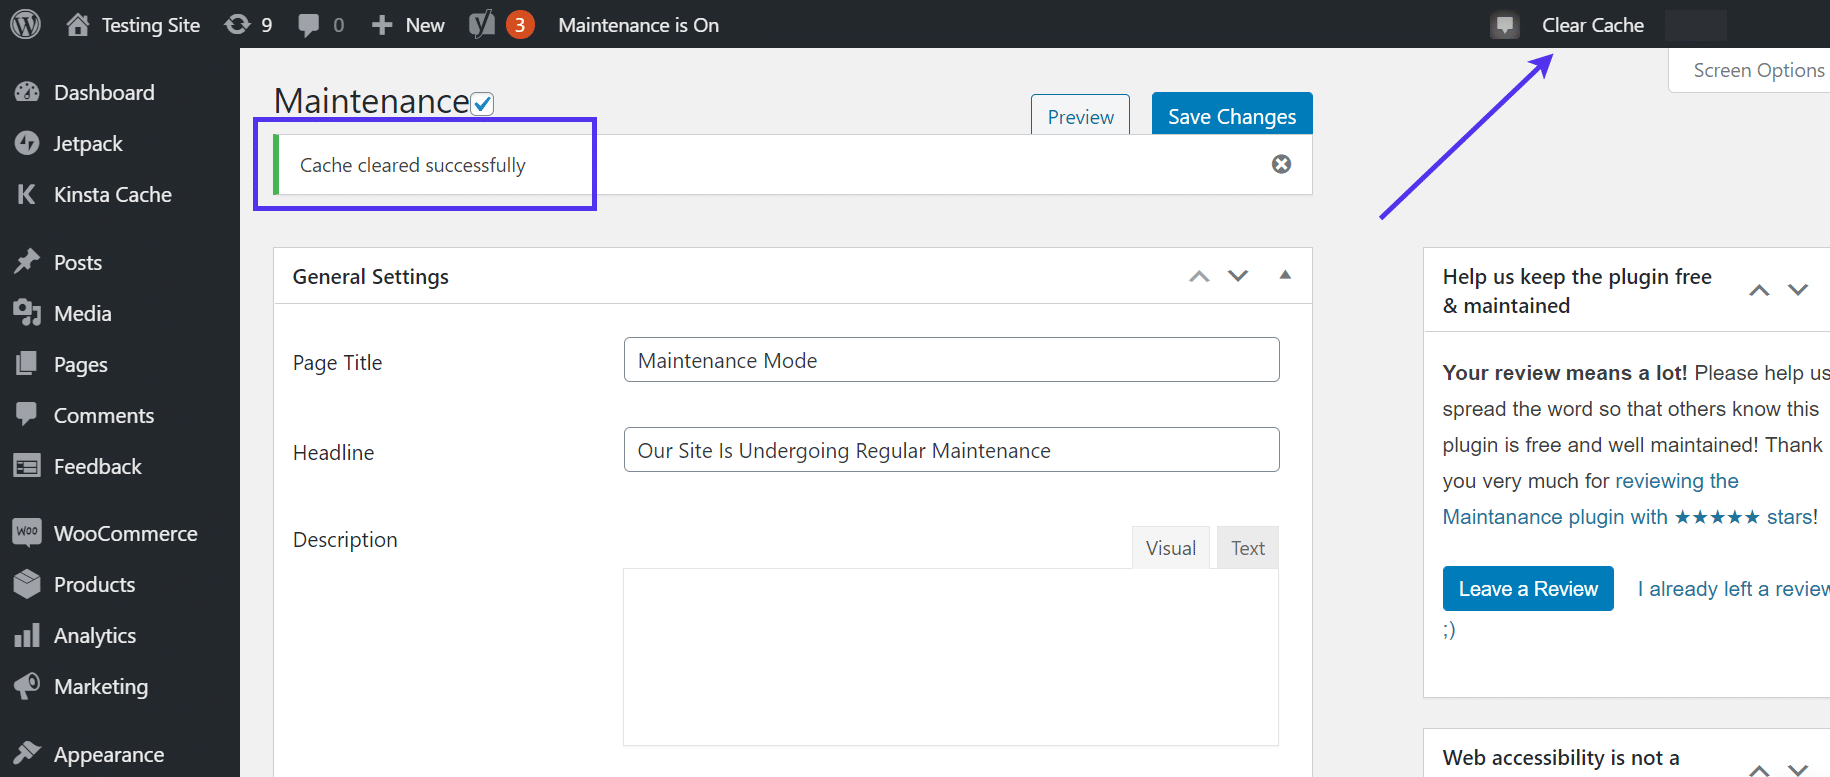Switch to the Visual editor tab

1170,548
